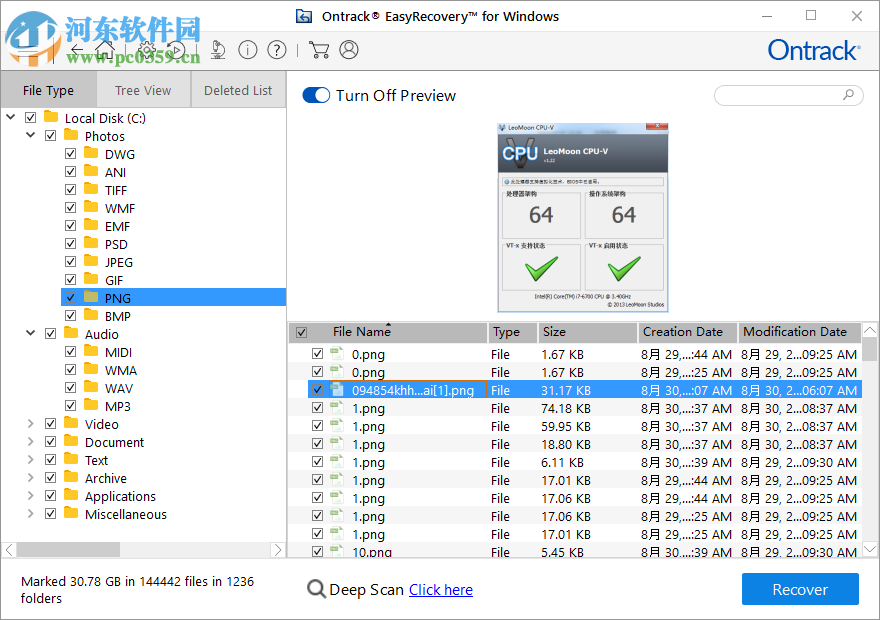
Task: Select the Home icon in the toolbar
Action: coord(105,49)
